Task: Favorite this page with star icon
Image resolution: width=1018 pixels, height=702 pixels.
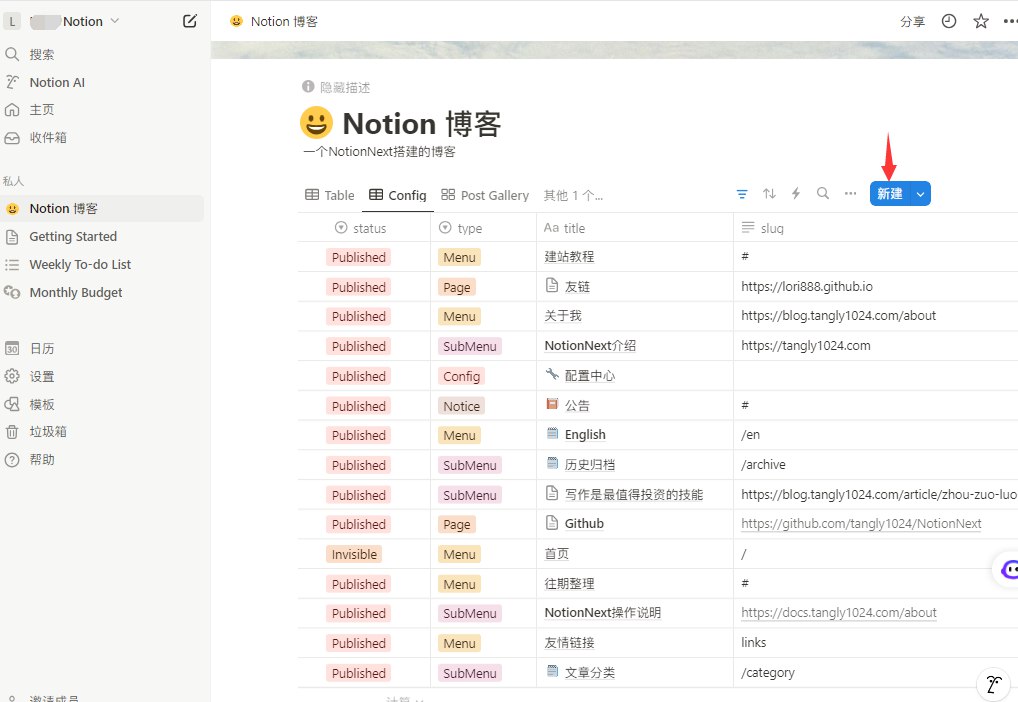Action: tap(981, 21)
